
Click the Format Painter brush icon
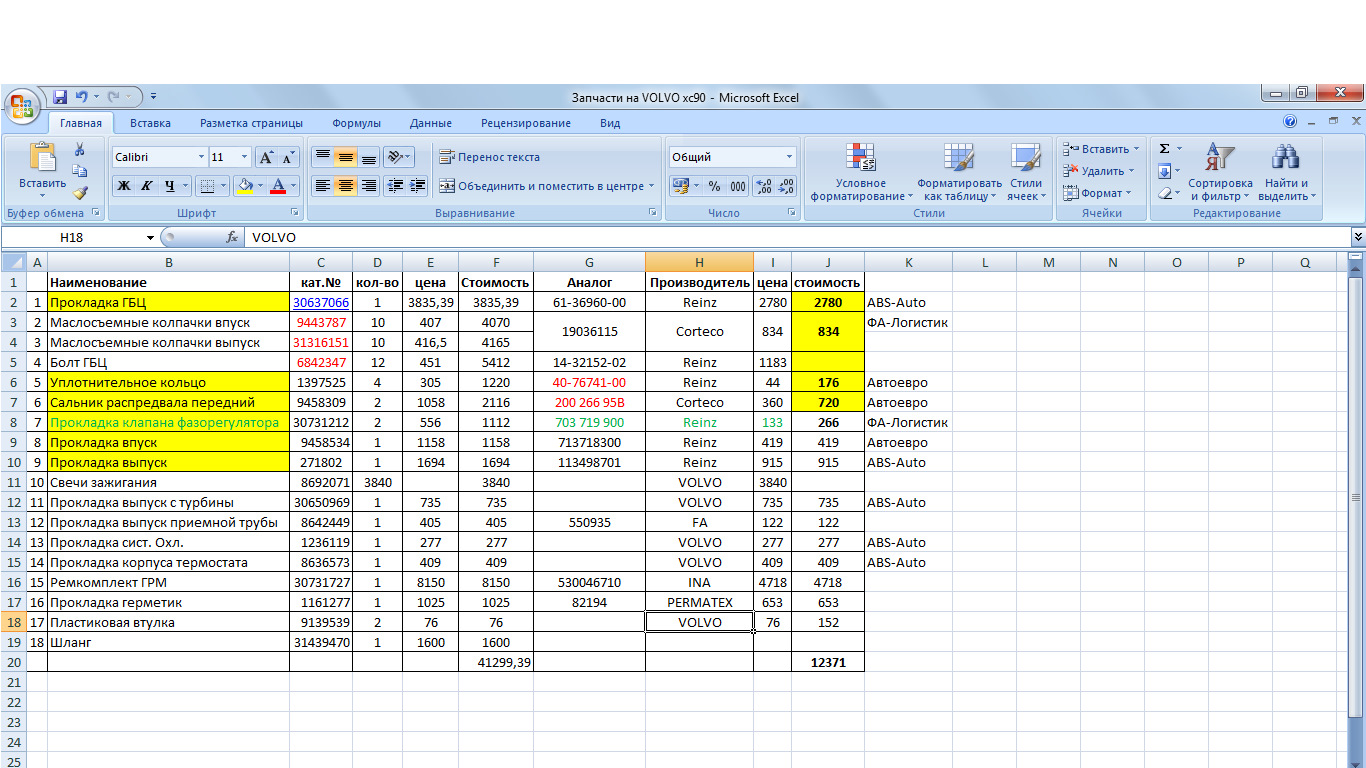80,193
